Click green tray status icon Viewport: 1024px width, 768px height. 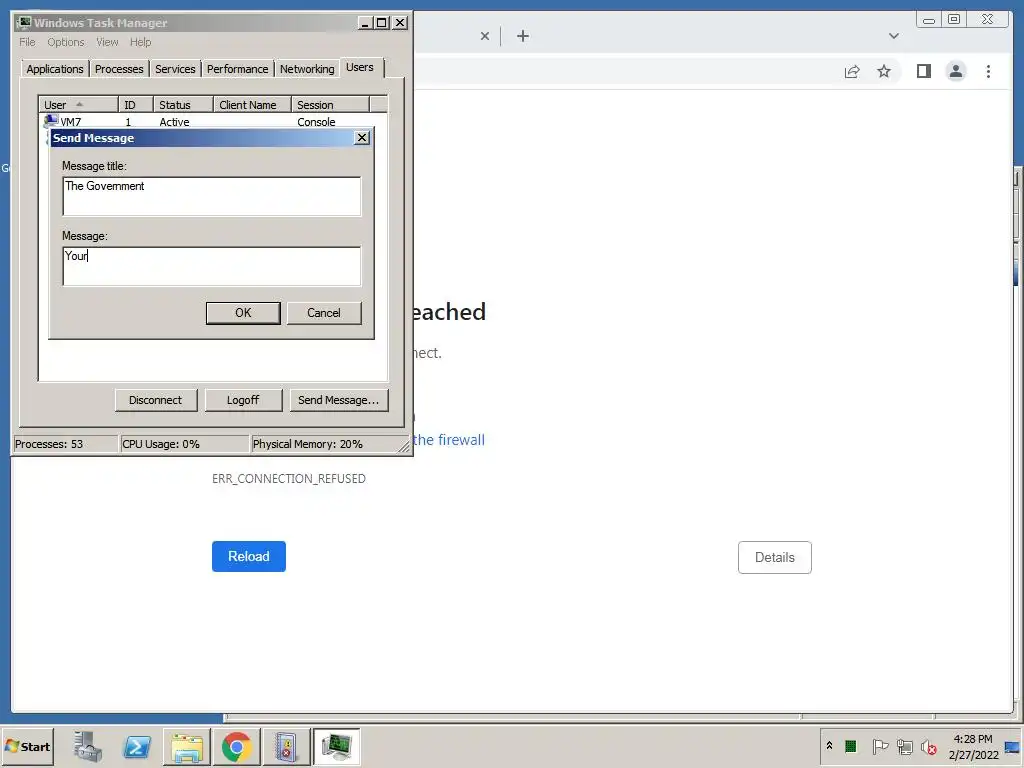[x=850, y=746]
